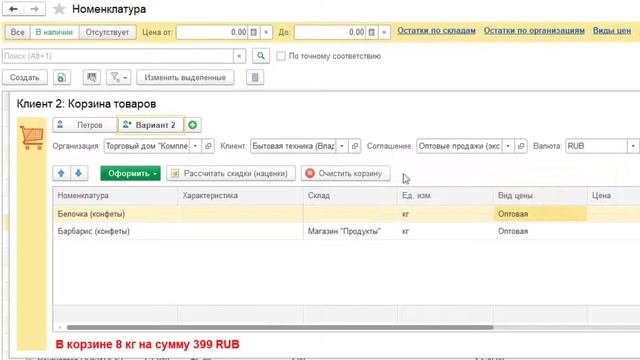Add a new cart variant with green plus
This screenshot has width=640, height=360.
coord(193,125)
